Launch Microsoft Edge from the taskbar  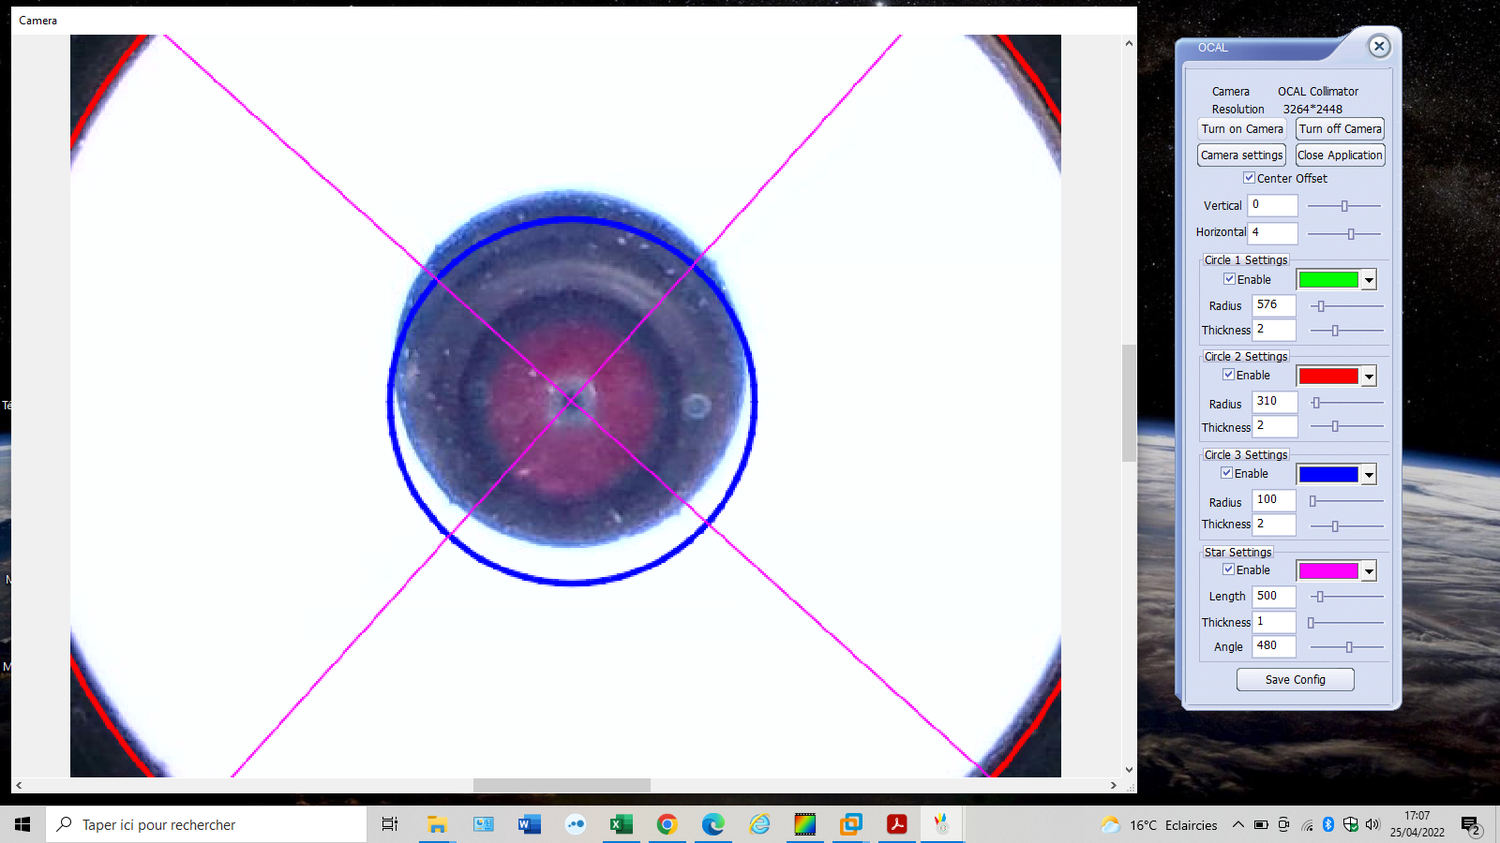click(x=712, y=824)
